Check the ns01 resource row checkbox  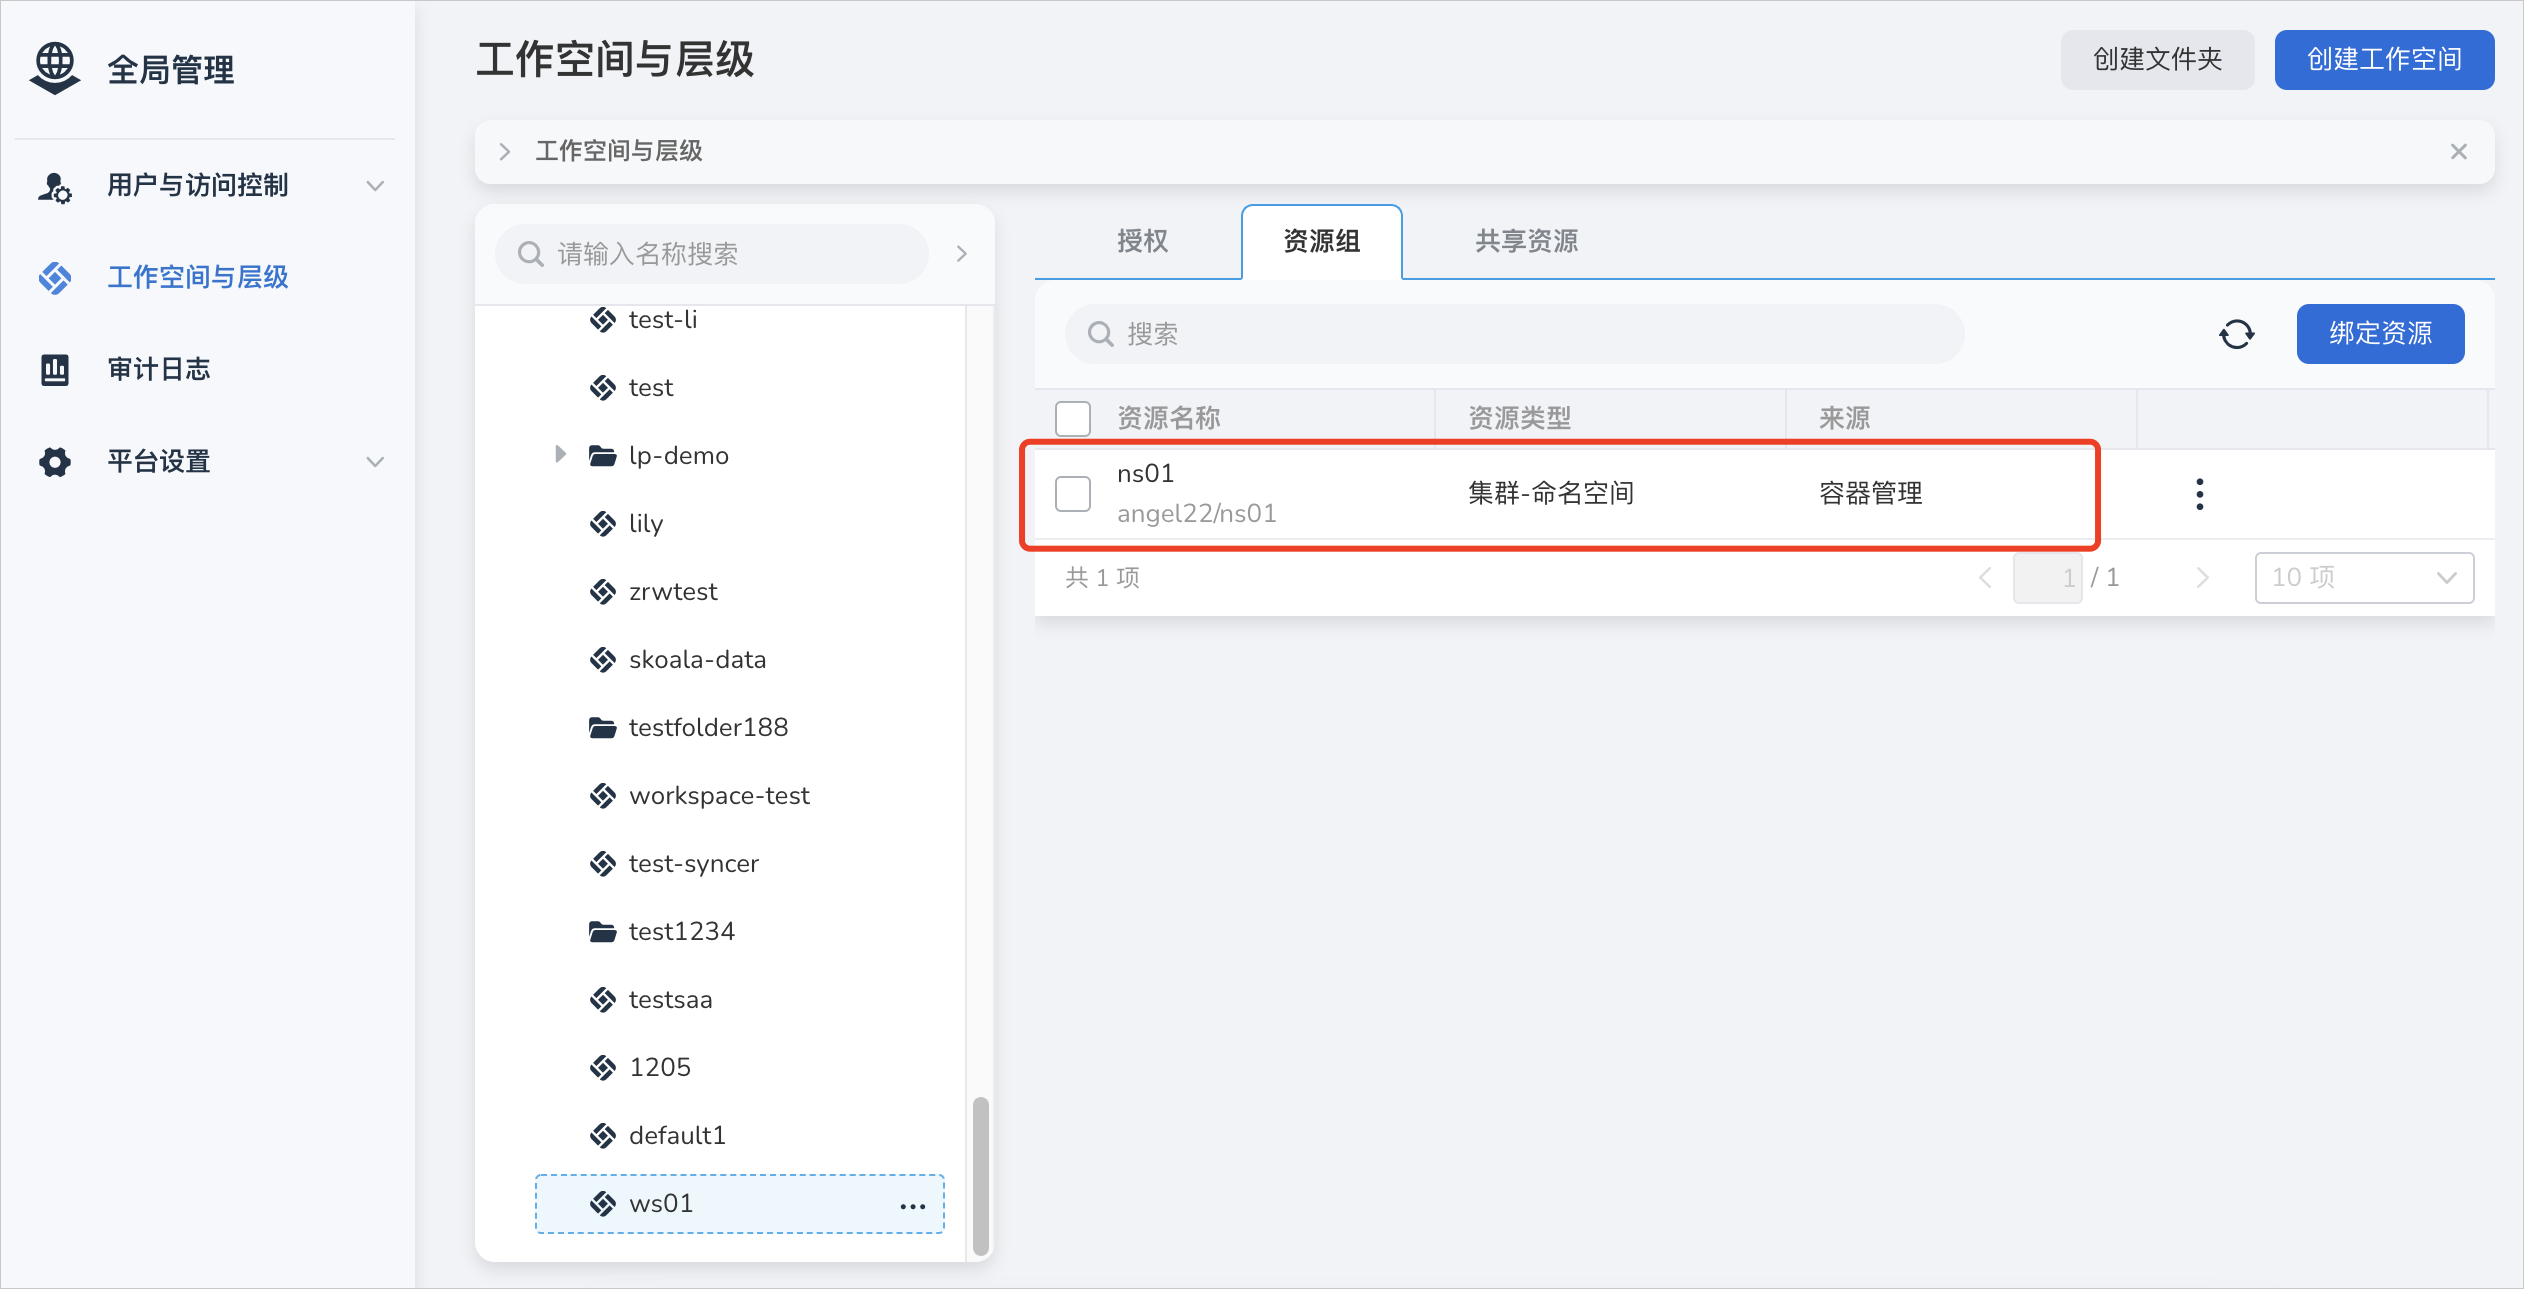tap(1072, 494)
